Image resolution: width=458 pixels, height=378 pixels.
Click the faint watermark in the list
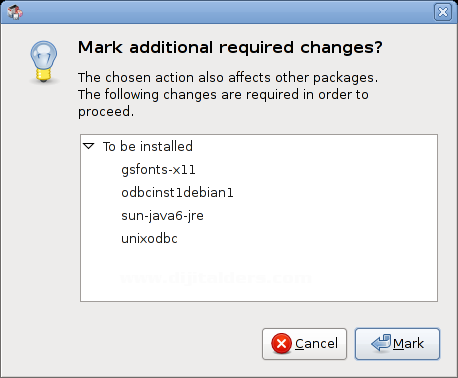tap(216, 278)
